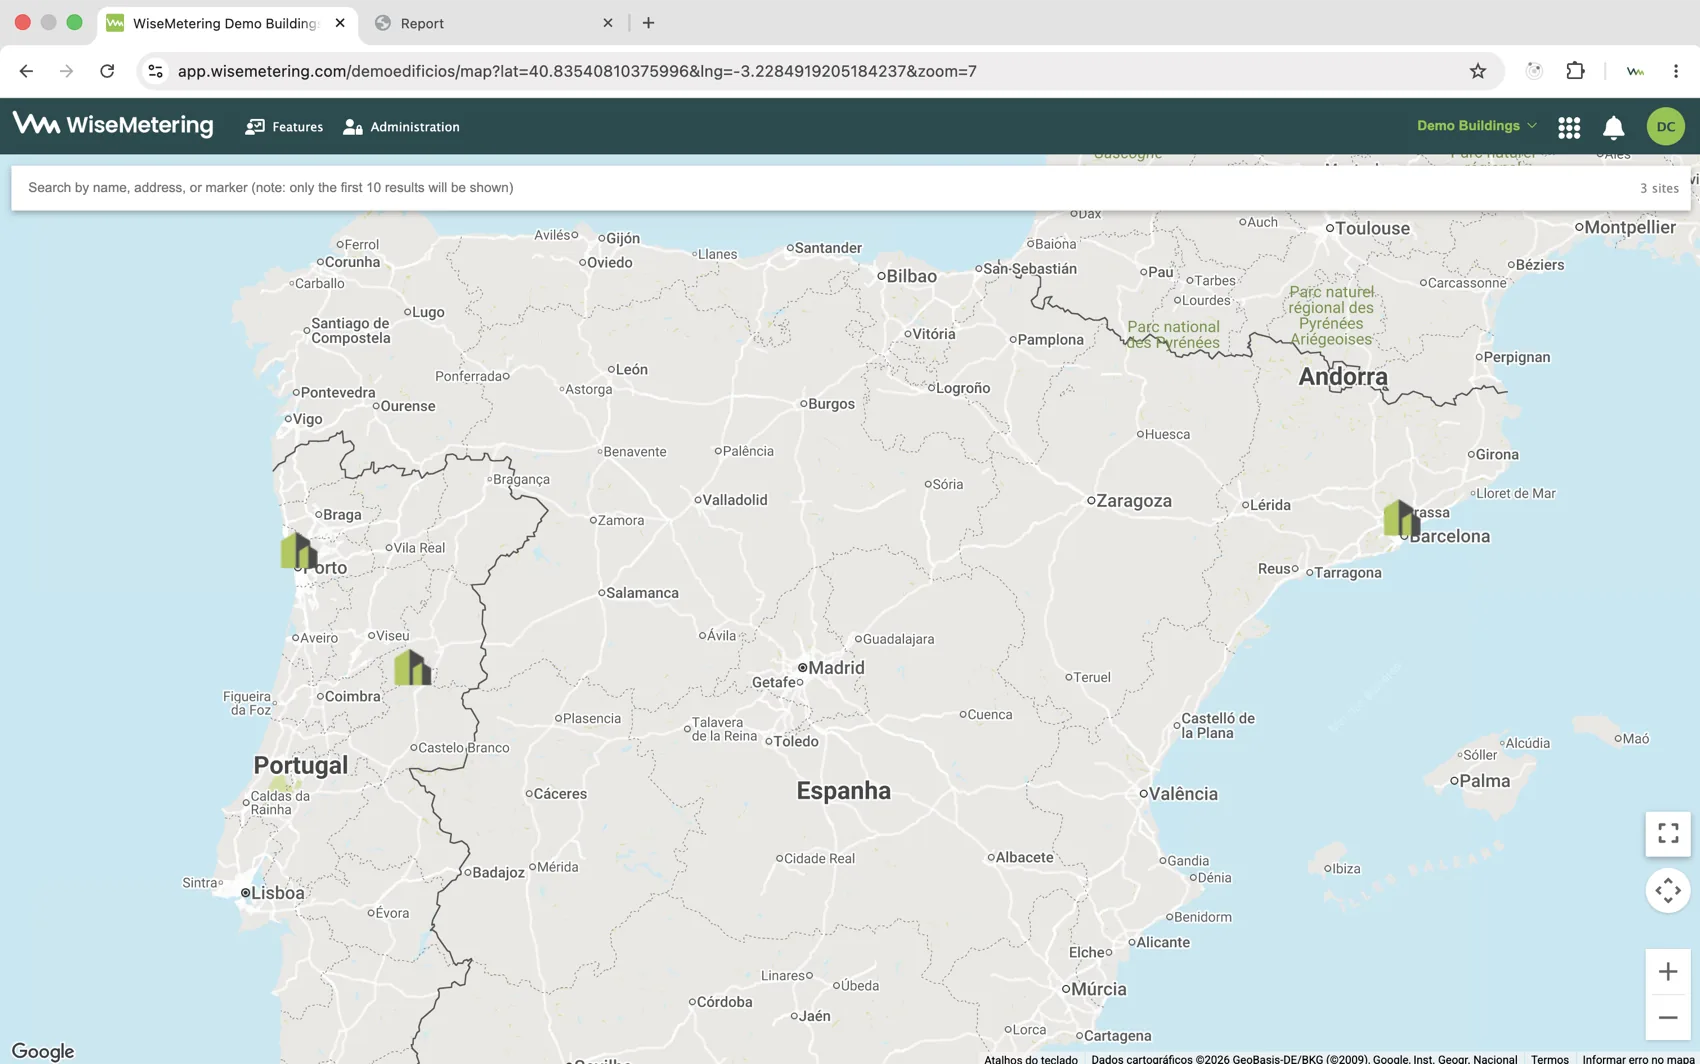This screenshot has width=1700, height=1064.
Task: Select the WiseMetering Demo Buildings tab
Action: (x=225, y=23)
